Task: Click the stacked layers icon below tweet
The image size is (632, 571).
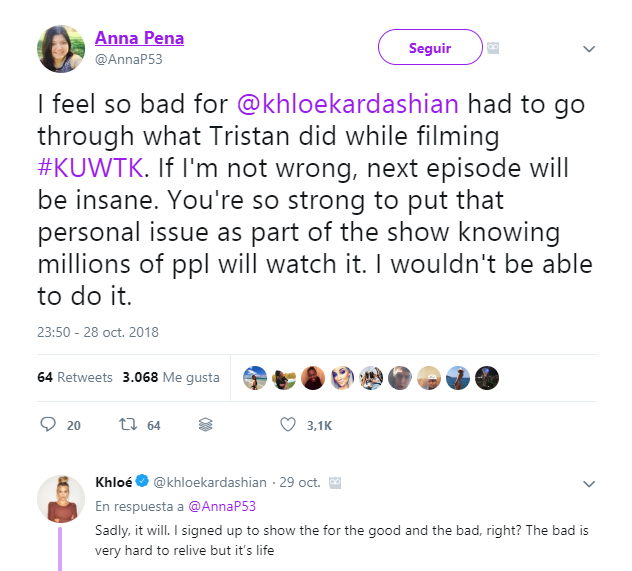Action: [206, 425]
